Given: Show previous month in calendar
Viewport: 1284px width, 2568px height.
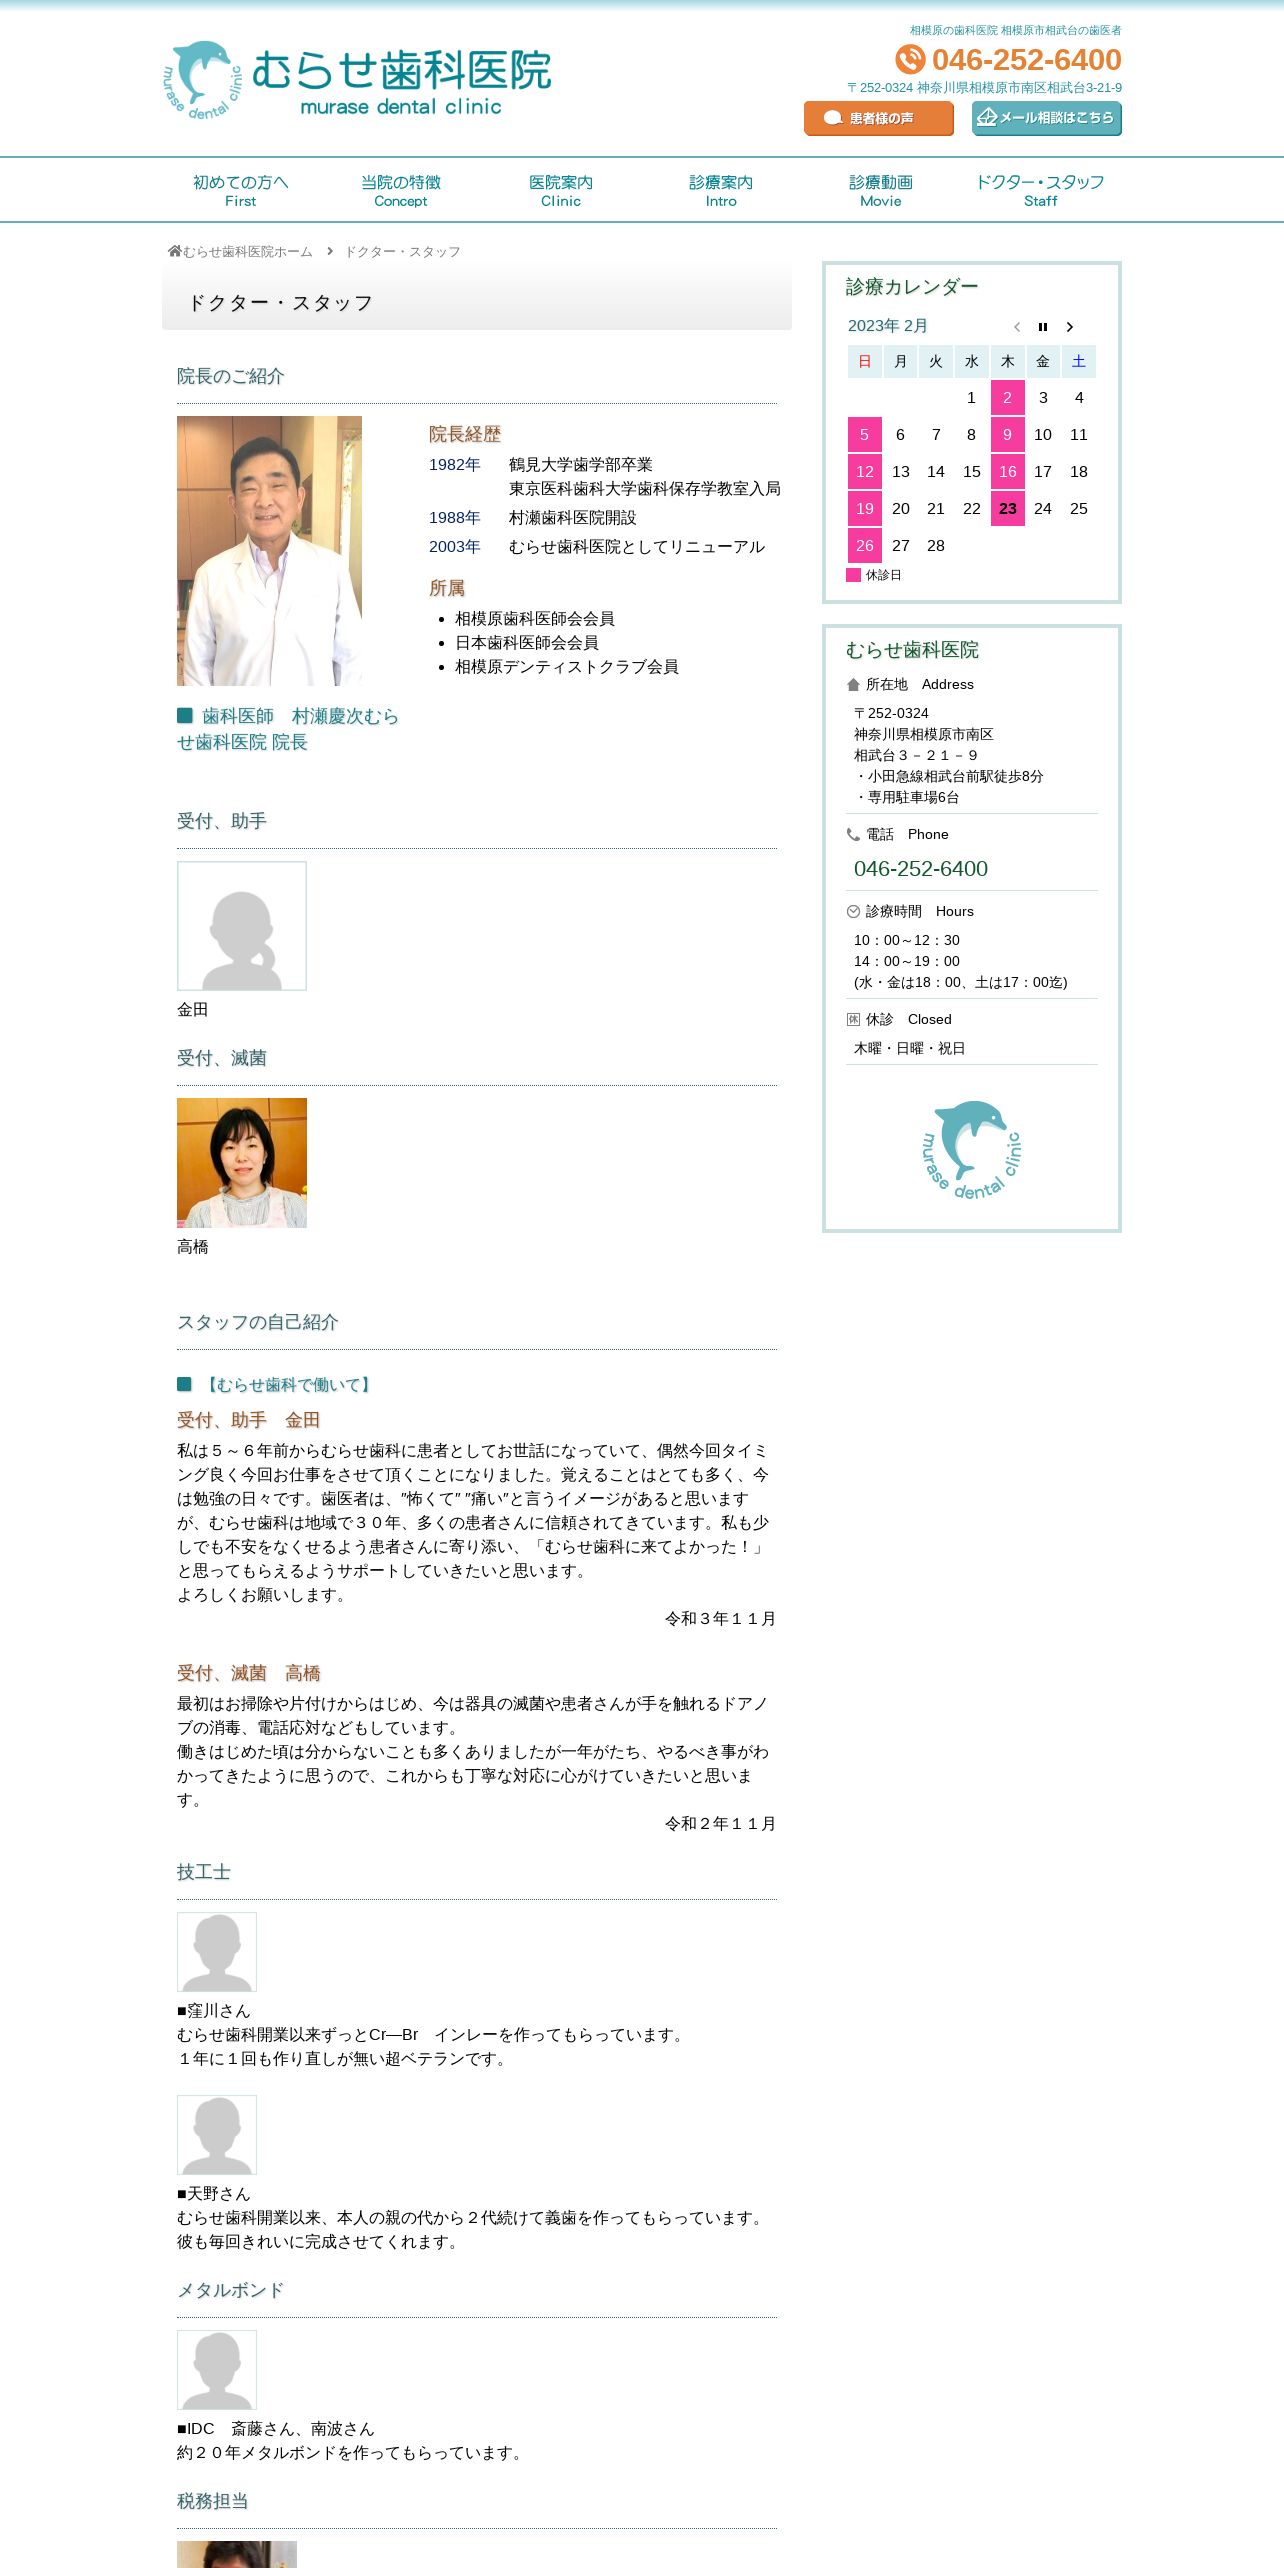Looking at the screenshot, I should pyautogui.click(x=1017, y=327).
